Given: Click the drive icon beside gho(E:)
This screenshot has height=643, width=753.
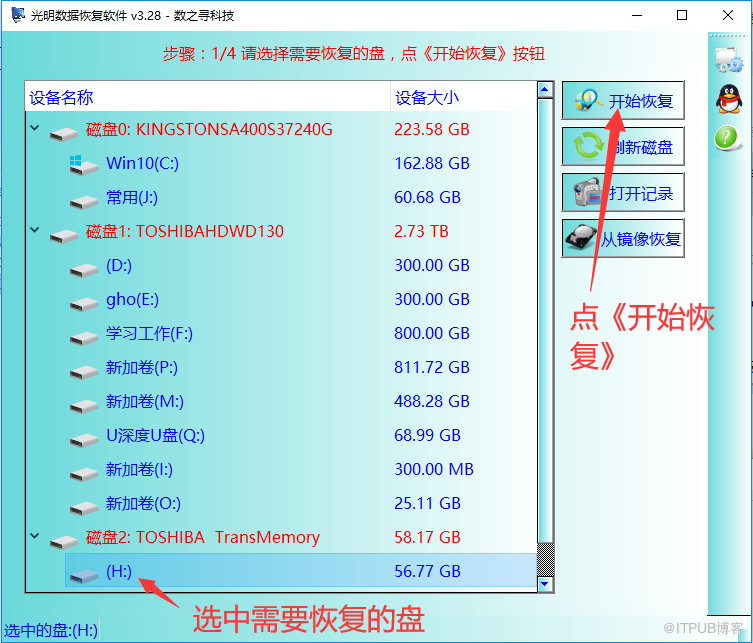Looking at the screenshot, I should click(x=84, y=304).
